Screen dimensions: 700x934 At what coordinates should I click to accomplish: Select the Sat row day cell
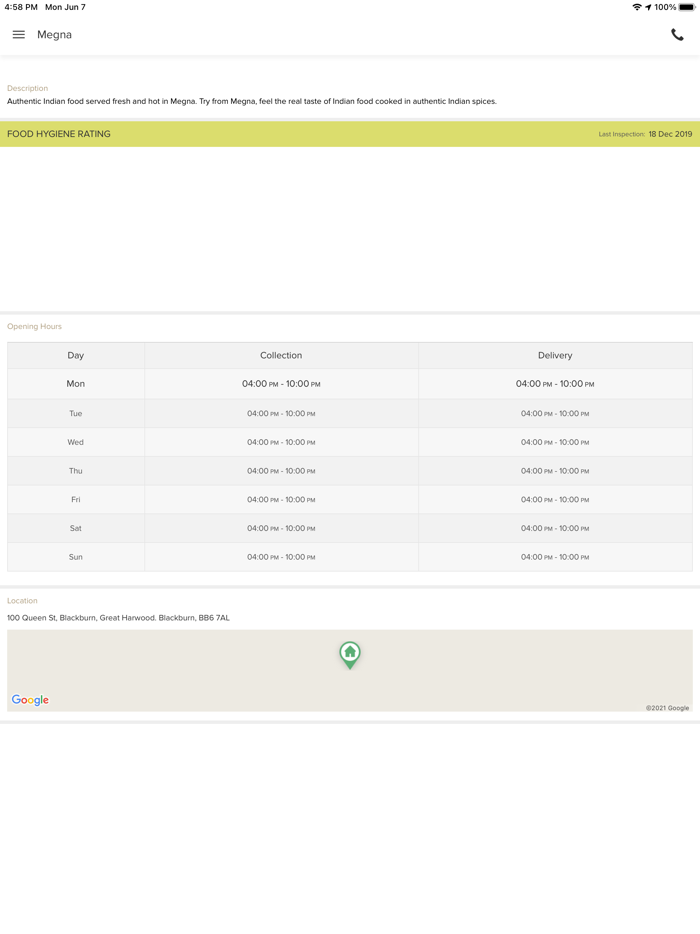tap(76, 528)
